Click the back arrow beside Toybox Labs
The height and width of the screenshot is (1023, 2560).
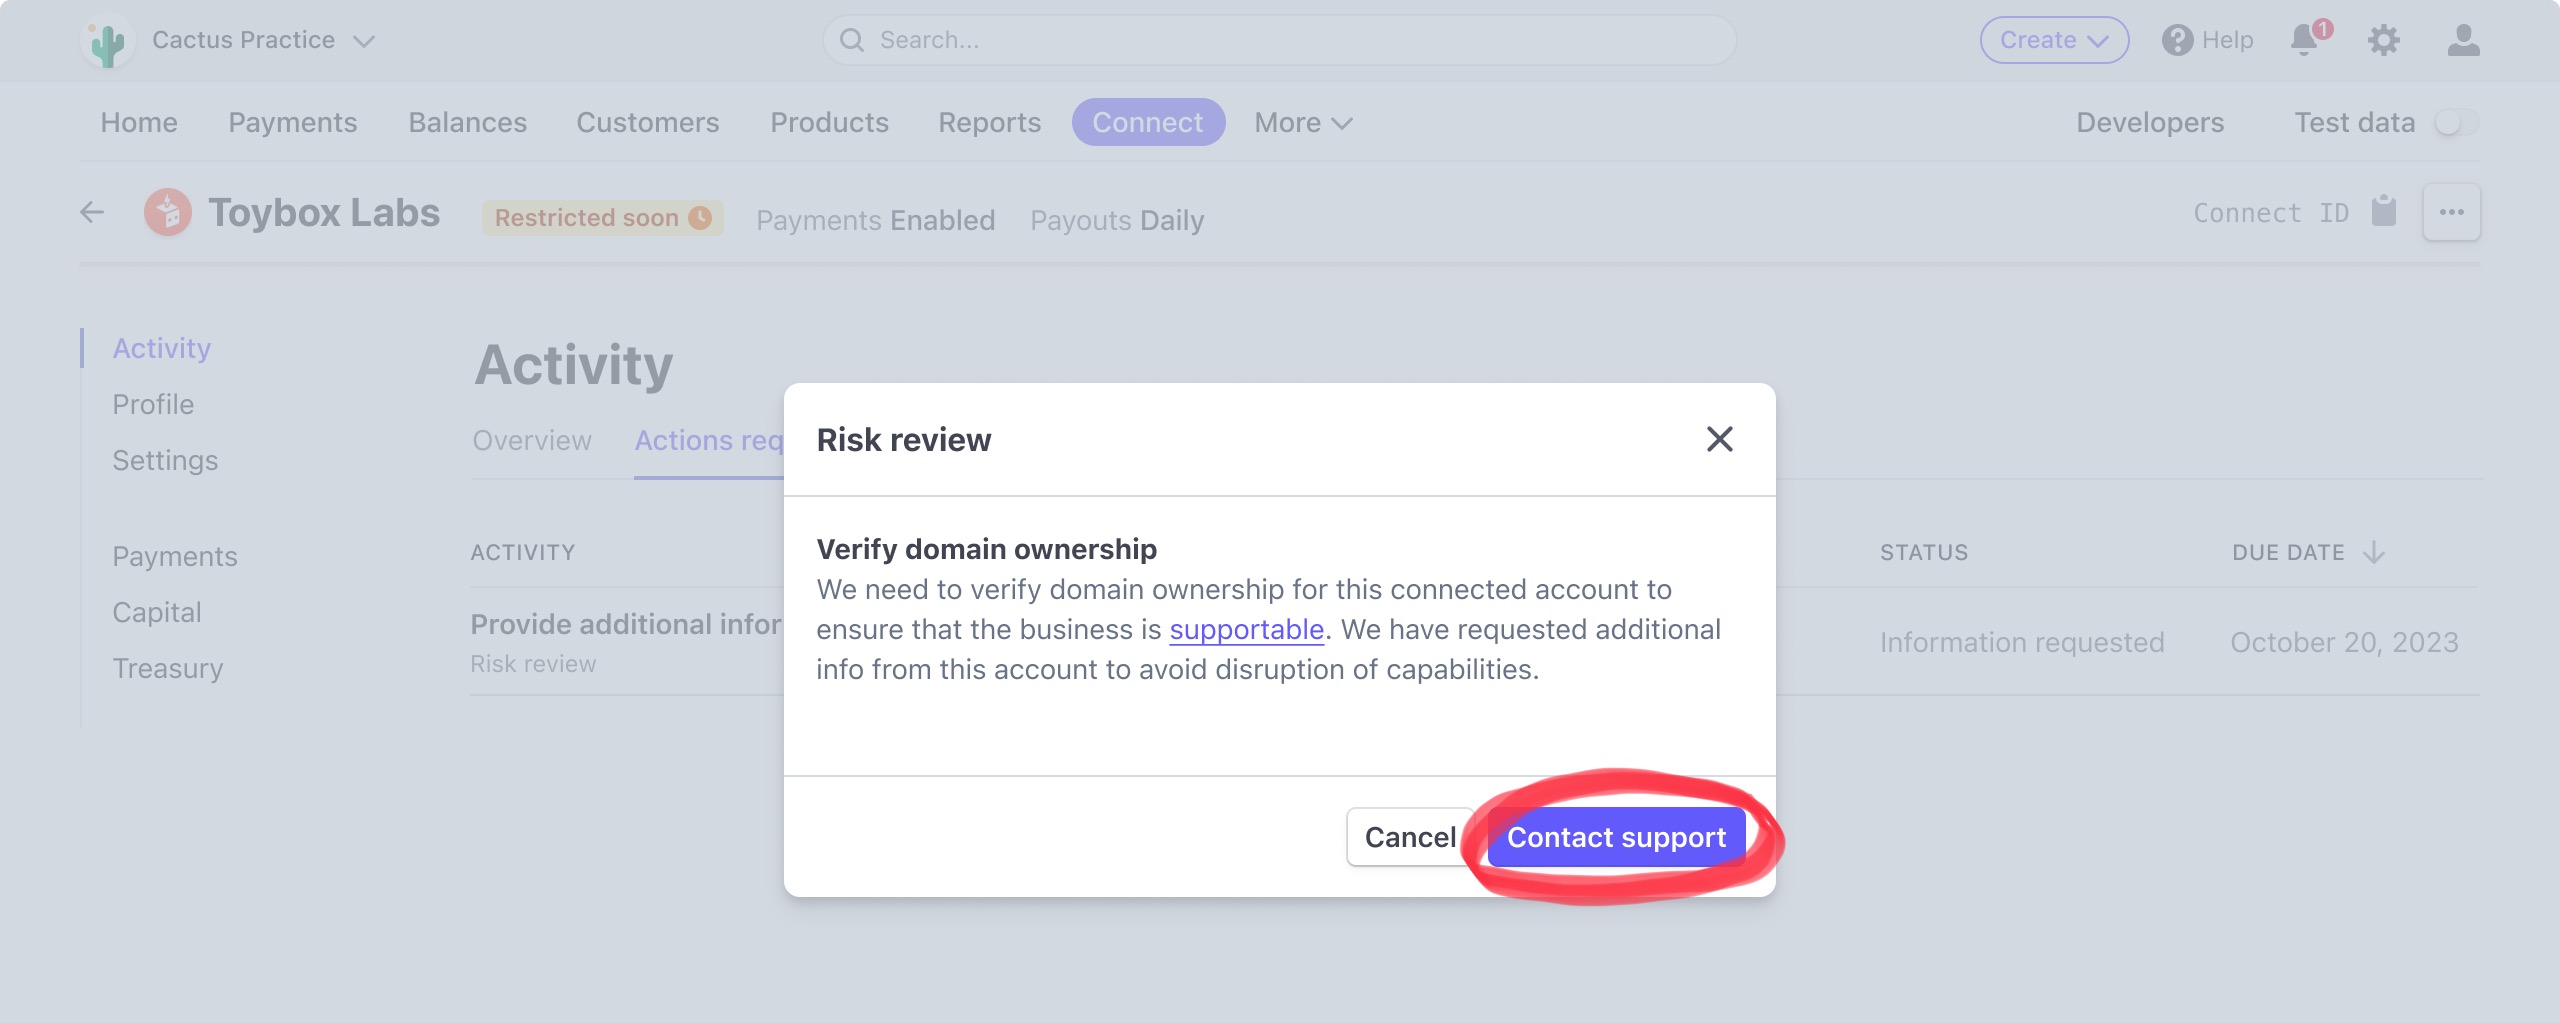92,212
